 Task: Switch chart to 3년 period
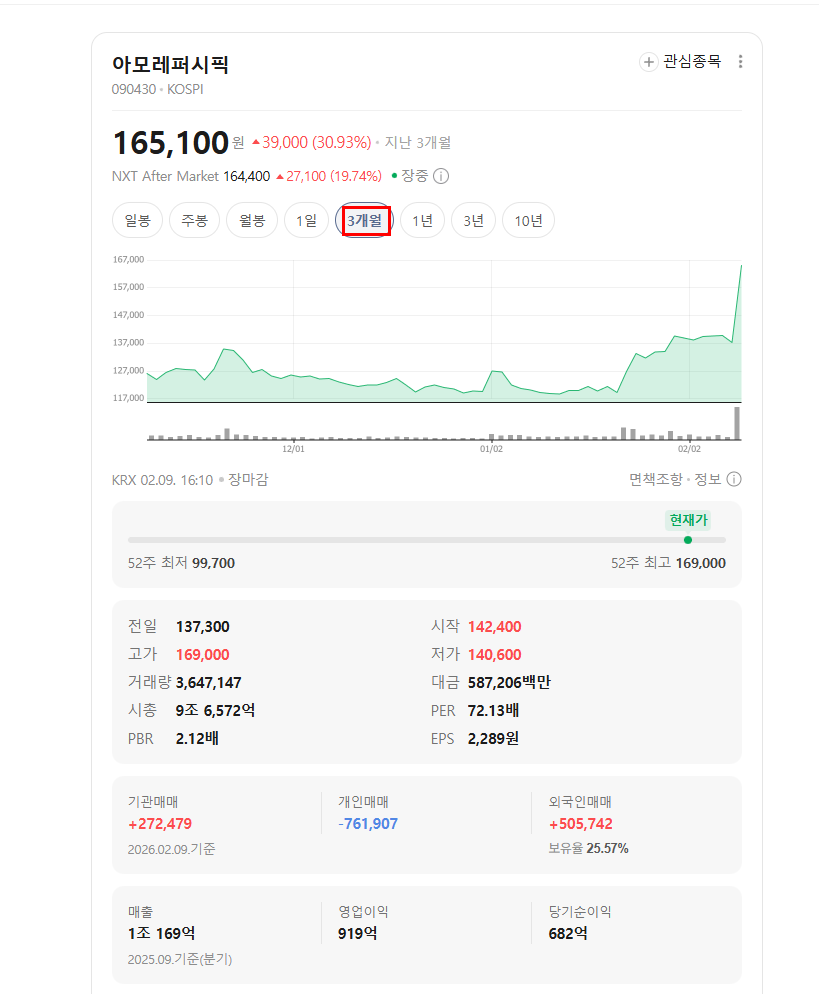click(473, 221)
